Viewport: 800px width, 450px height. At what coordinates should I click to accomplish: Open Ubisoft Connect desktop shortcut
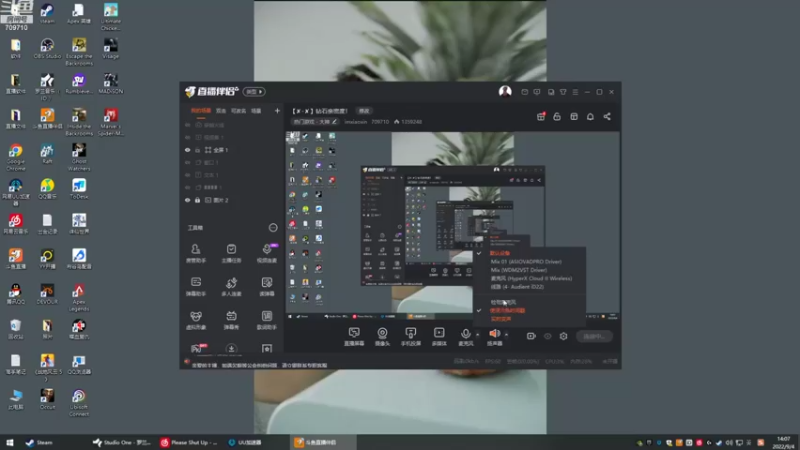[79, 403]
